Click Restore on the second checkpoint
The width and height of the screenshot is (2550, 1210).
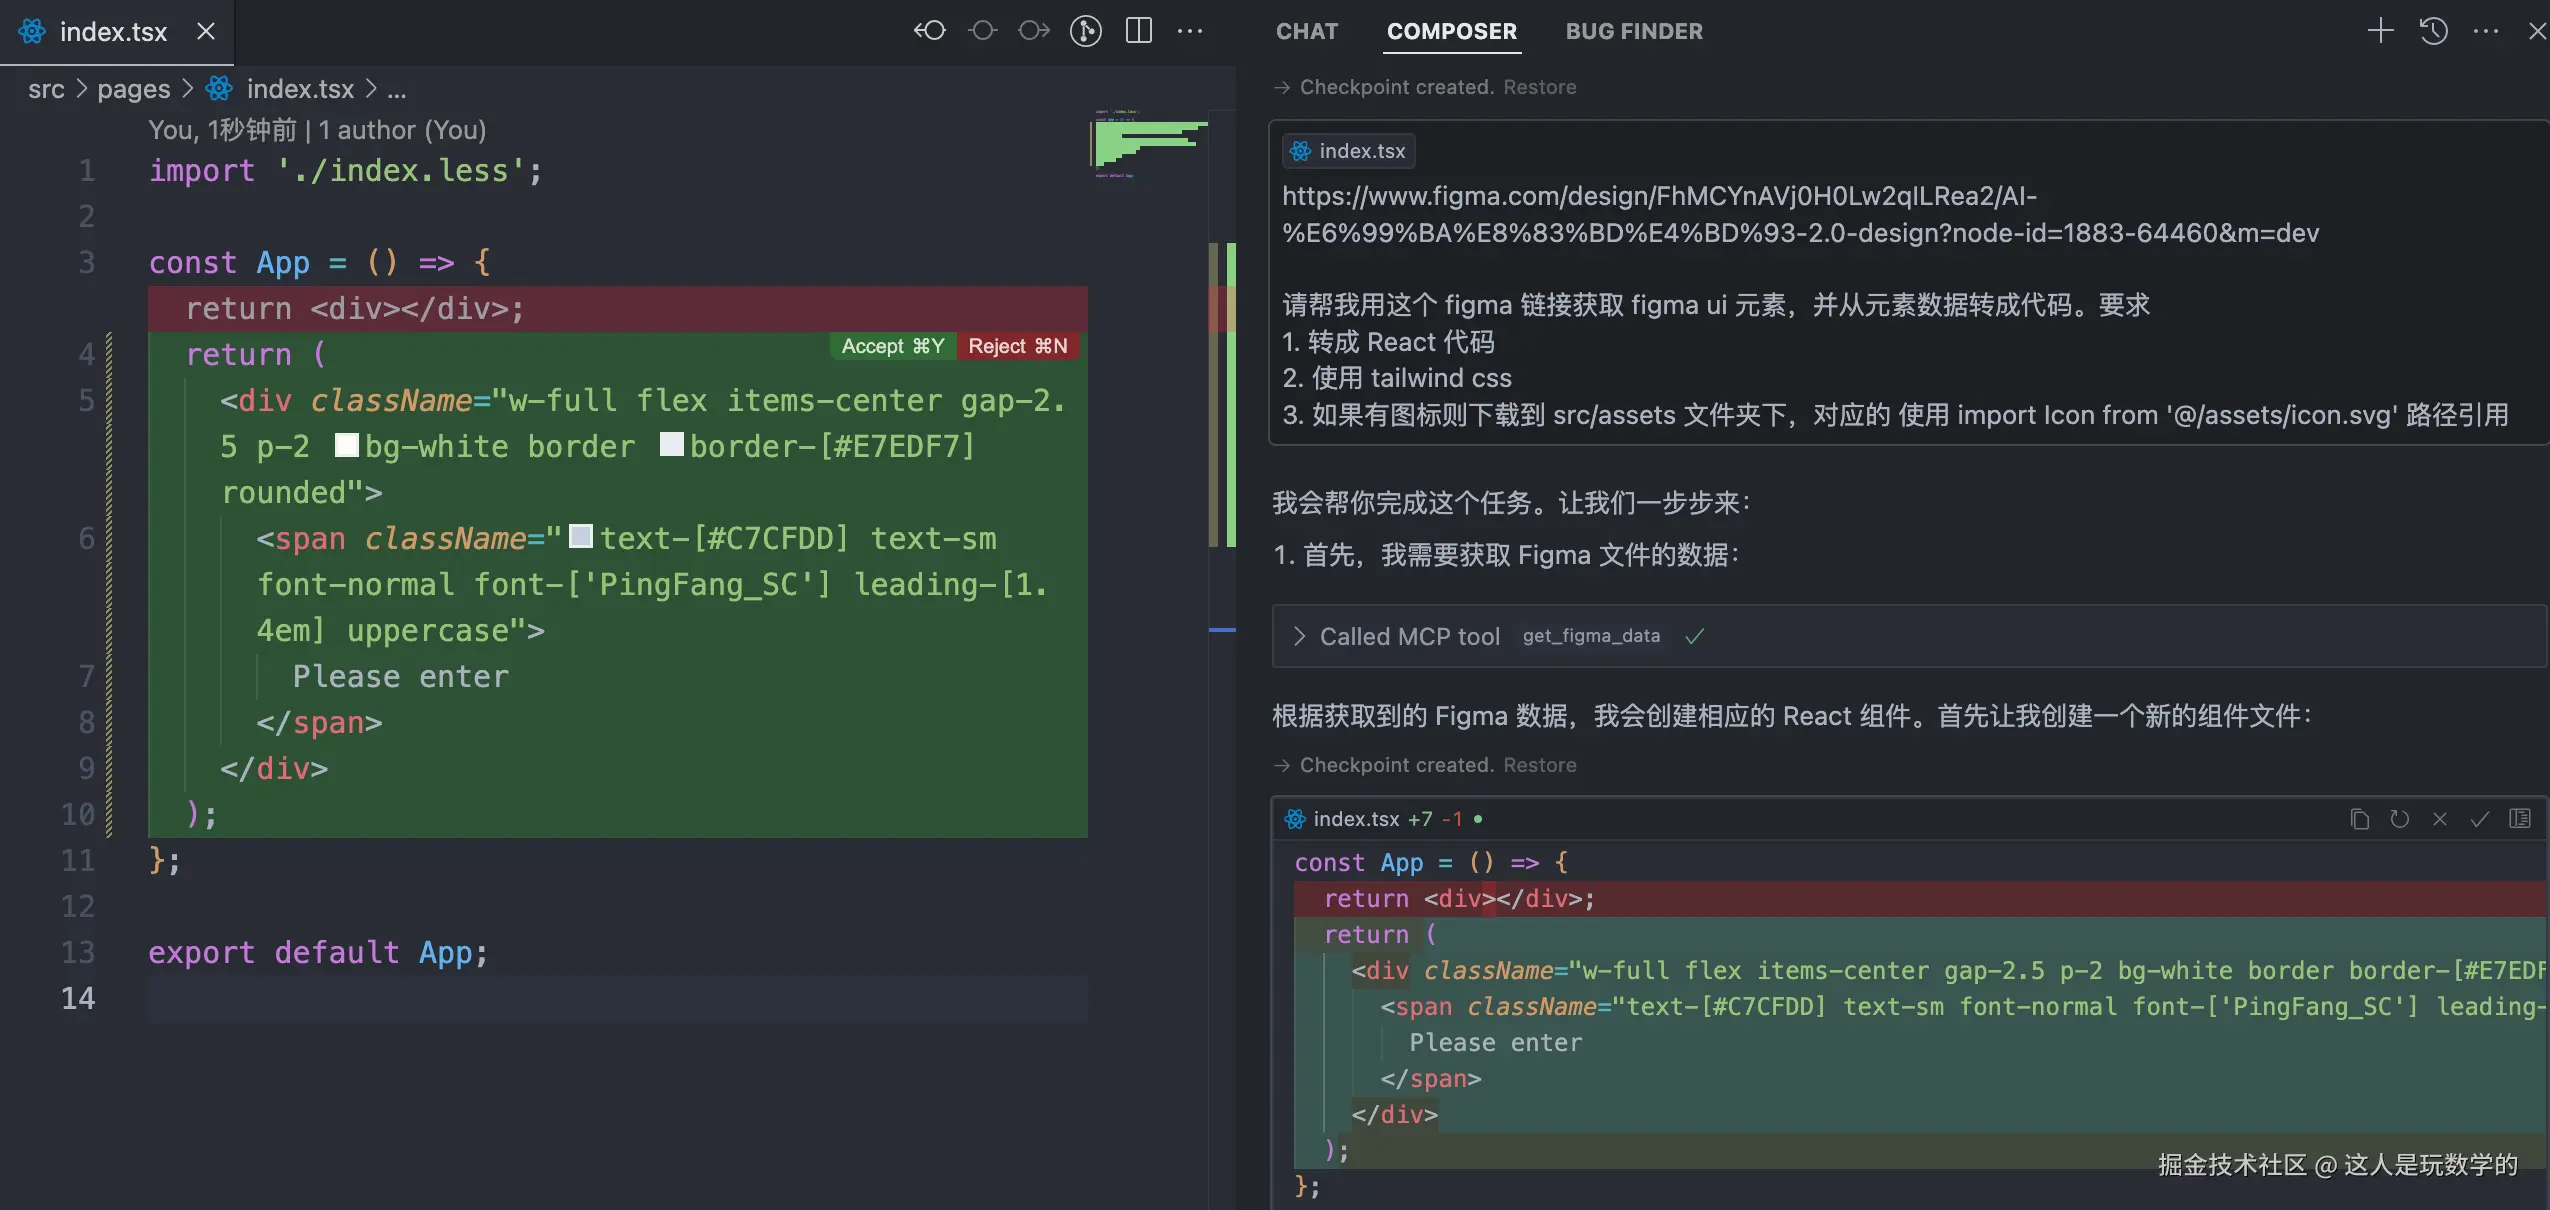[x=1540, y=765]
